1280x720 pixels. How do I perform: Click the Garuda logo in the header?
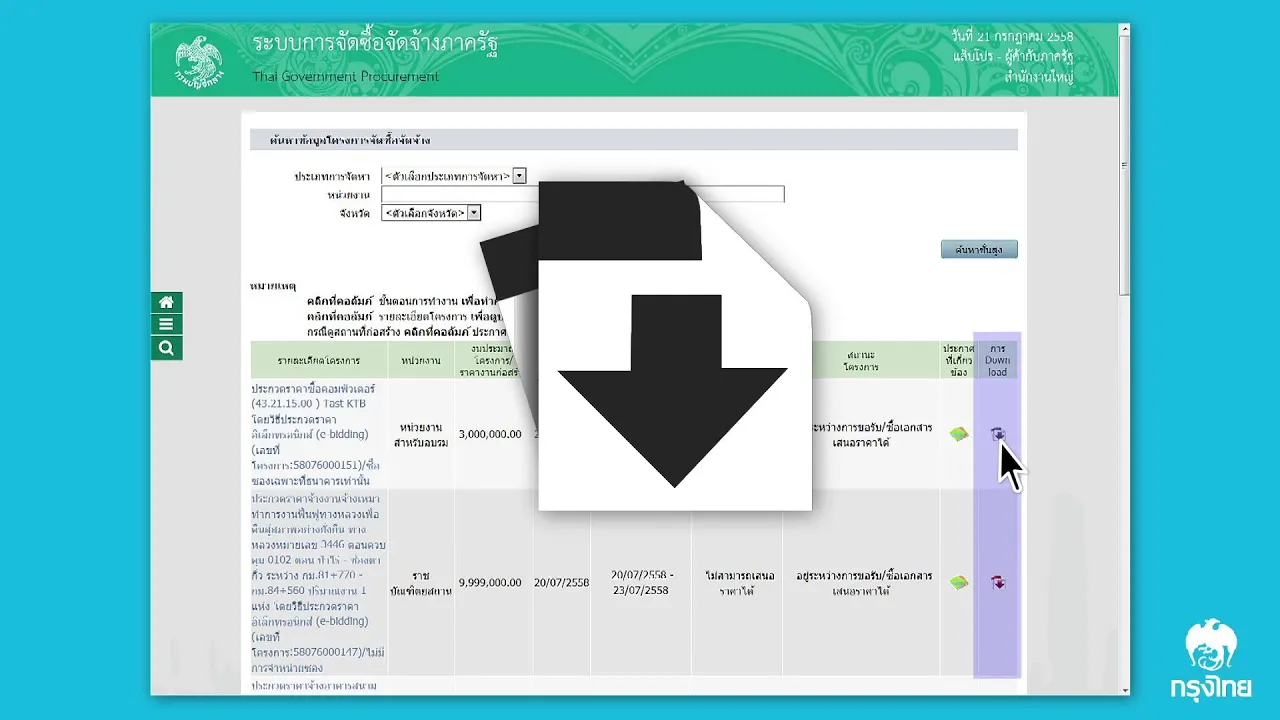(199, 60)
